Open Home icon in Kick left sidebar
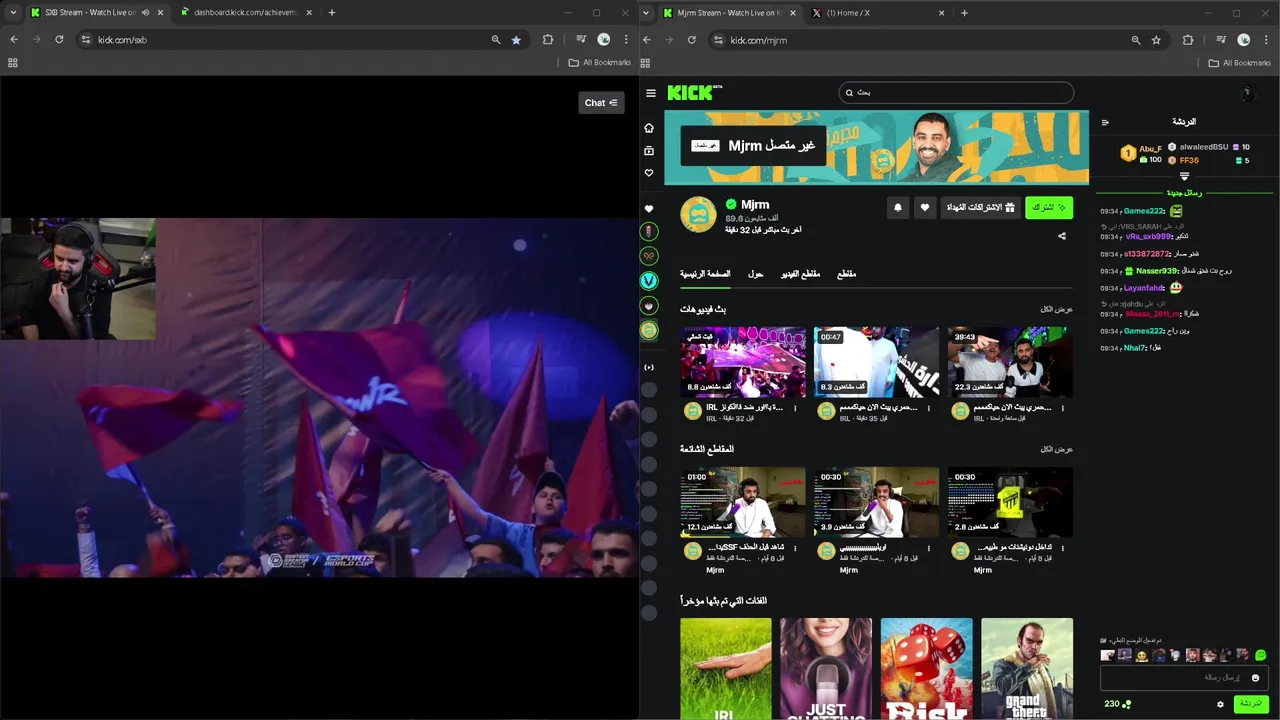This screenshot has width=1280, height=720. point(649,128)
